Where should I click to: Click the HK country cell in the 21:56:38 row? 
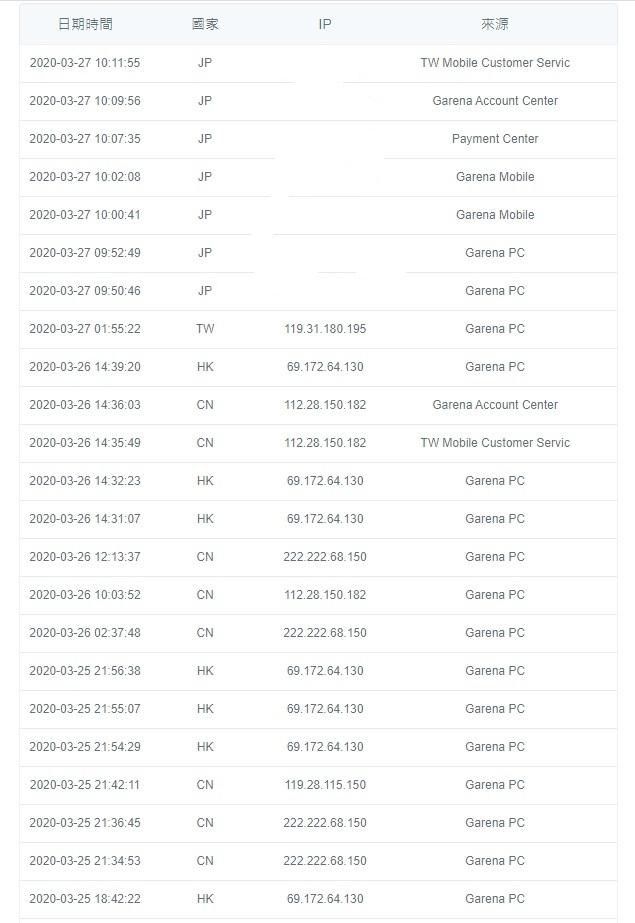(x=205, y=671)
